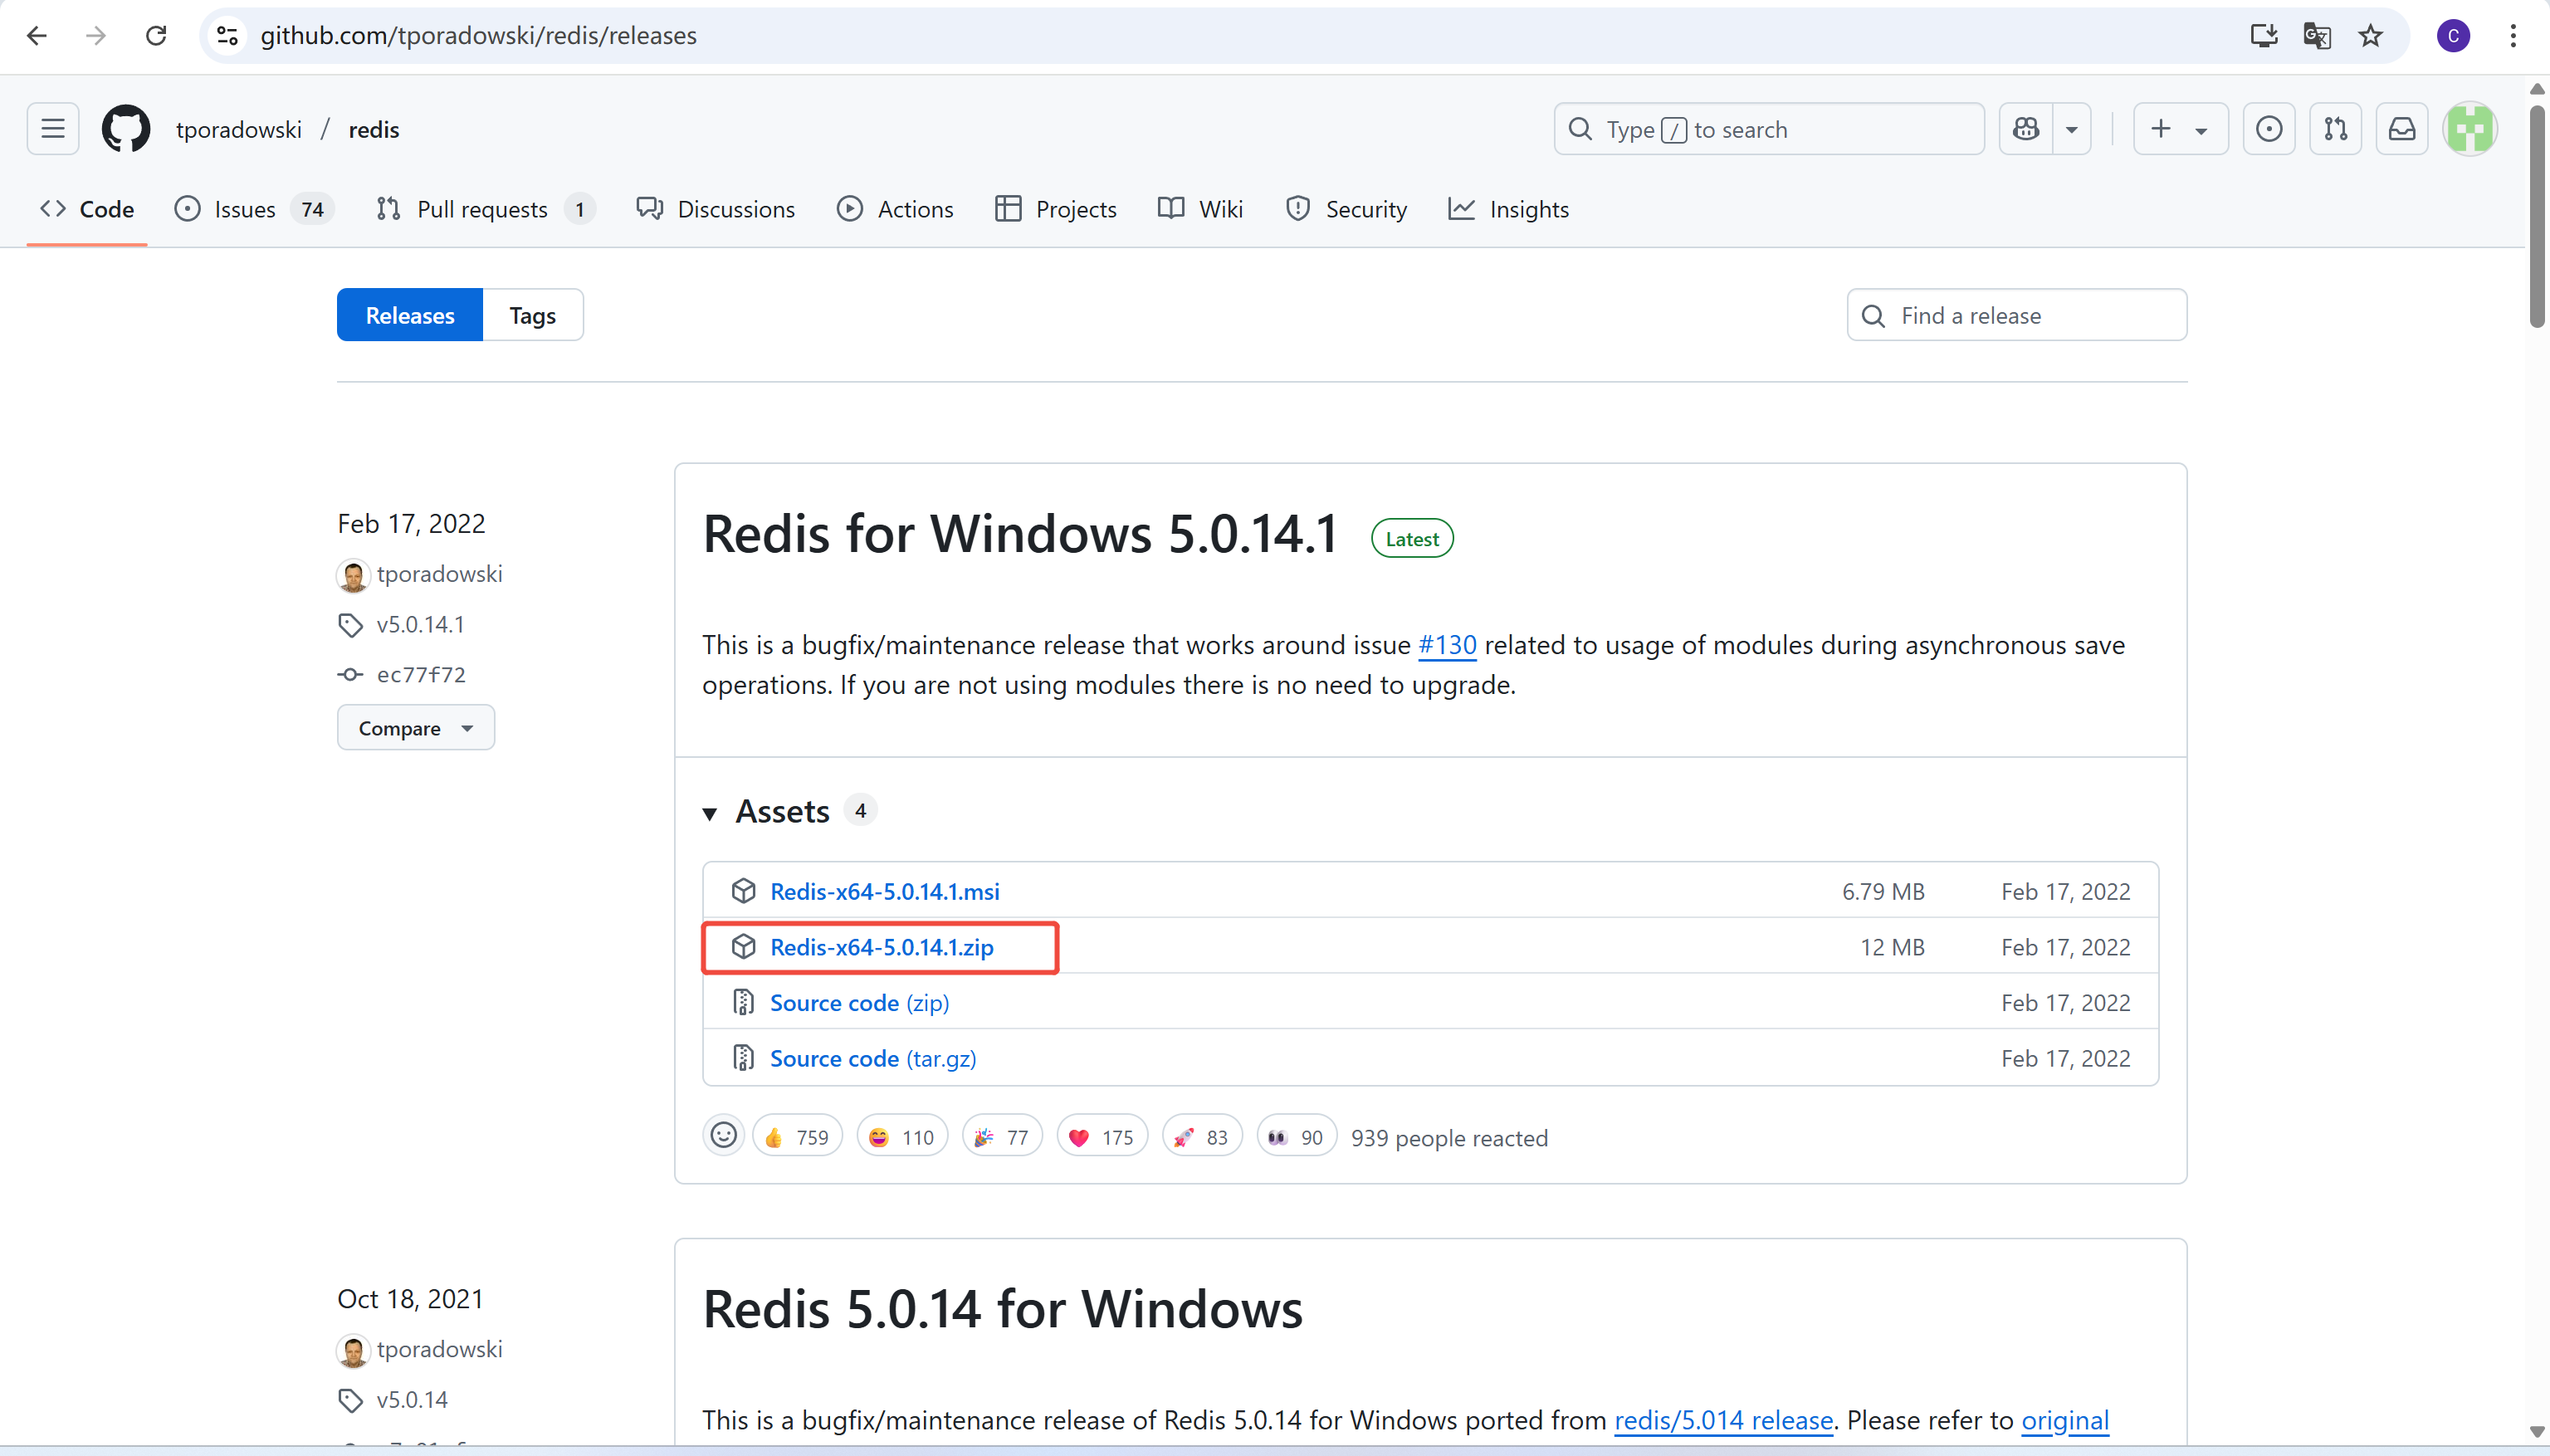Open tporadowski owner link in header
Image resolution: width=2550 pixels, height=1456 pixels.
click(238, 129)
